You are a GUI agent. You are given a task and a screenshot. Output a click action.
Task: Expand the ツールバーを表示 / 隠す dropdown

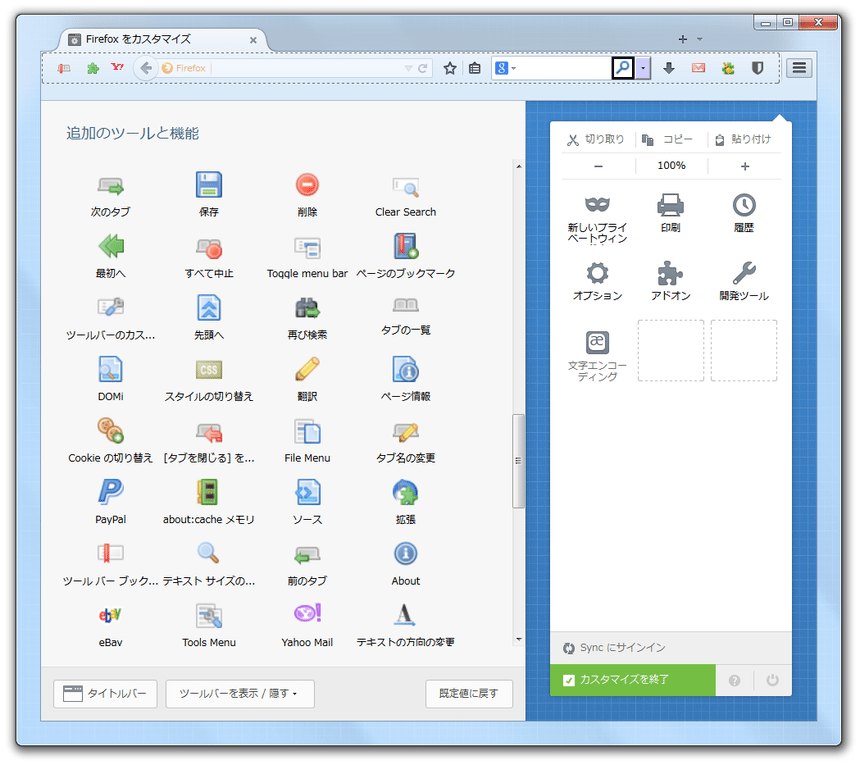pyautogui.click(x=240, y=694)
